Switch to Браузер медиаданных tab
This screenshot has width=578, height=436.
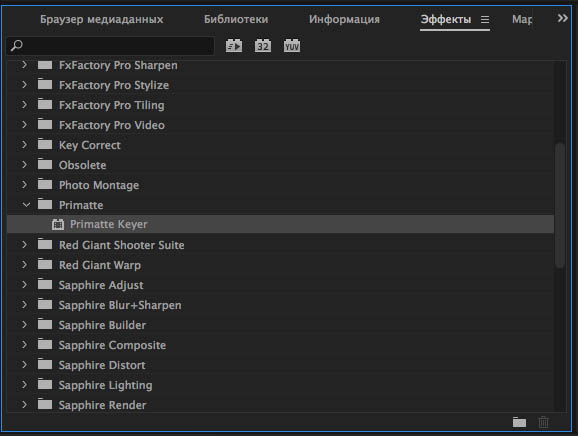[x=102, y=20]
